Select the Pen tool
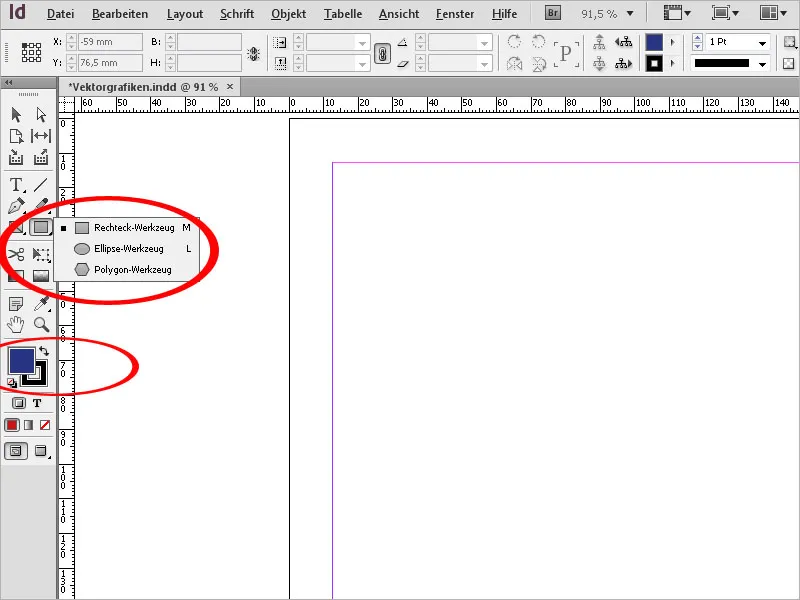The image size is (800, 600). [15, 203]
